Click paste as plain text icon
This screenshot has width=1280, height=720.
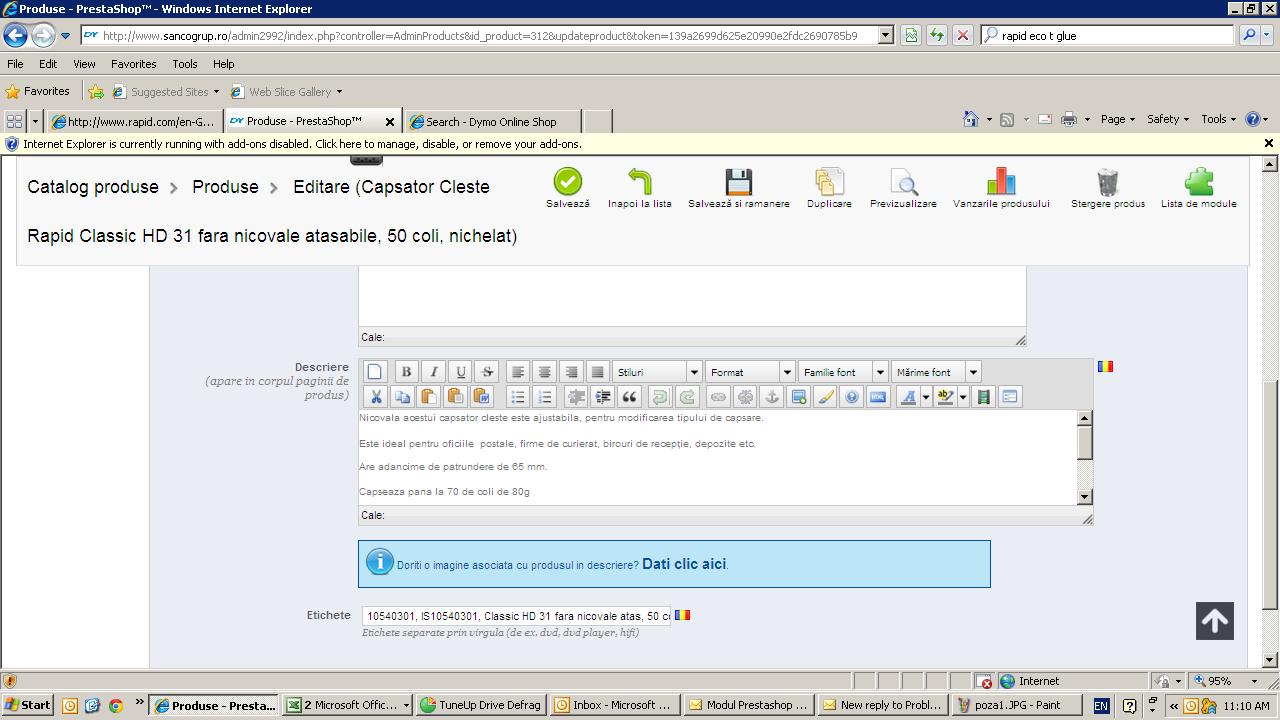(x=455, y=397)
